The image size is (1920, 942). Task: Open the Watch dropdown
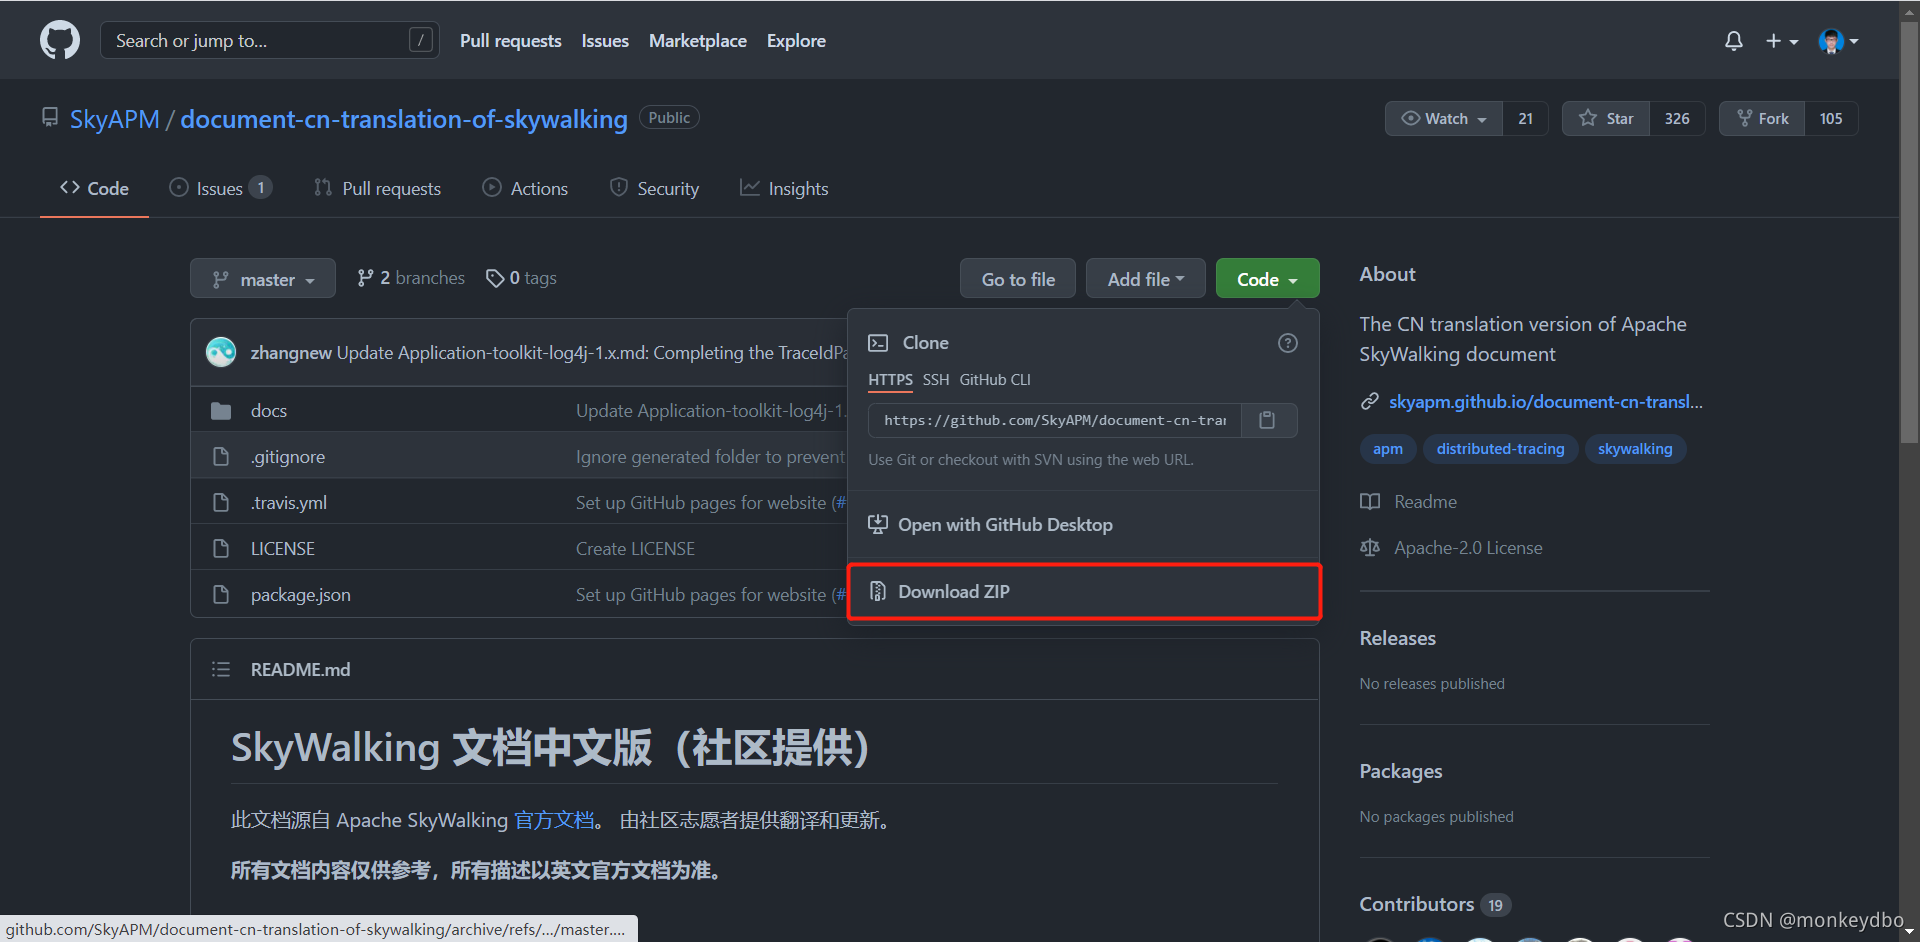(1444, 118)
